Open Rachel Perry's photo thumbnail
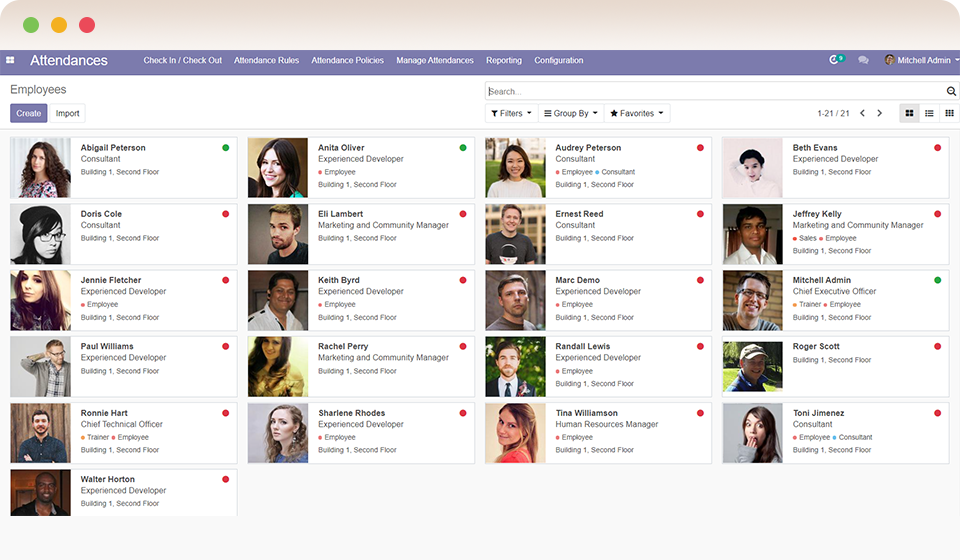This screenshot has width=960, height=560. point(278,367)
